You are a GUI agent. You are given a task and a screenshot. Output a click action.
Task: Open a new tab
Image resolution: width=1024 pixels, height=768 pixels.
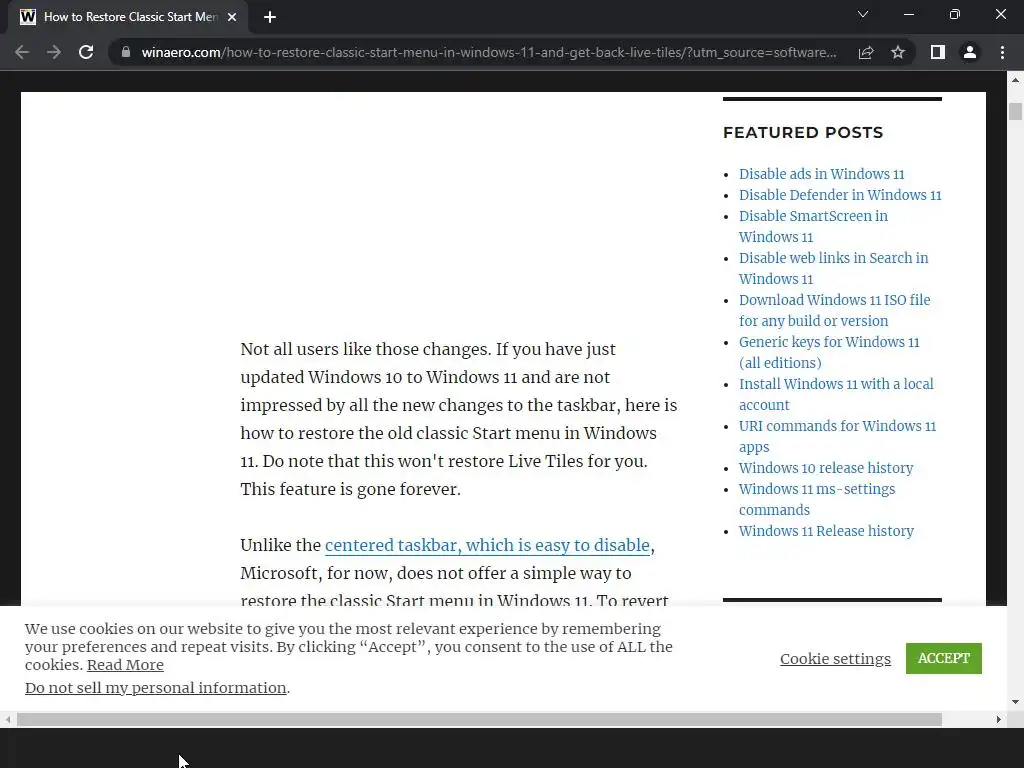pyautogui.click(x=270, y=17)
